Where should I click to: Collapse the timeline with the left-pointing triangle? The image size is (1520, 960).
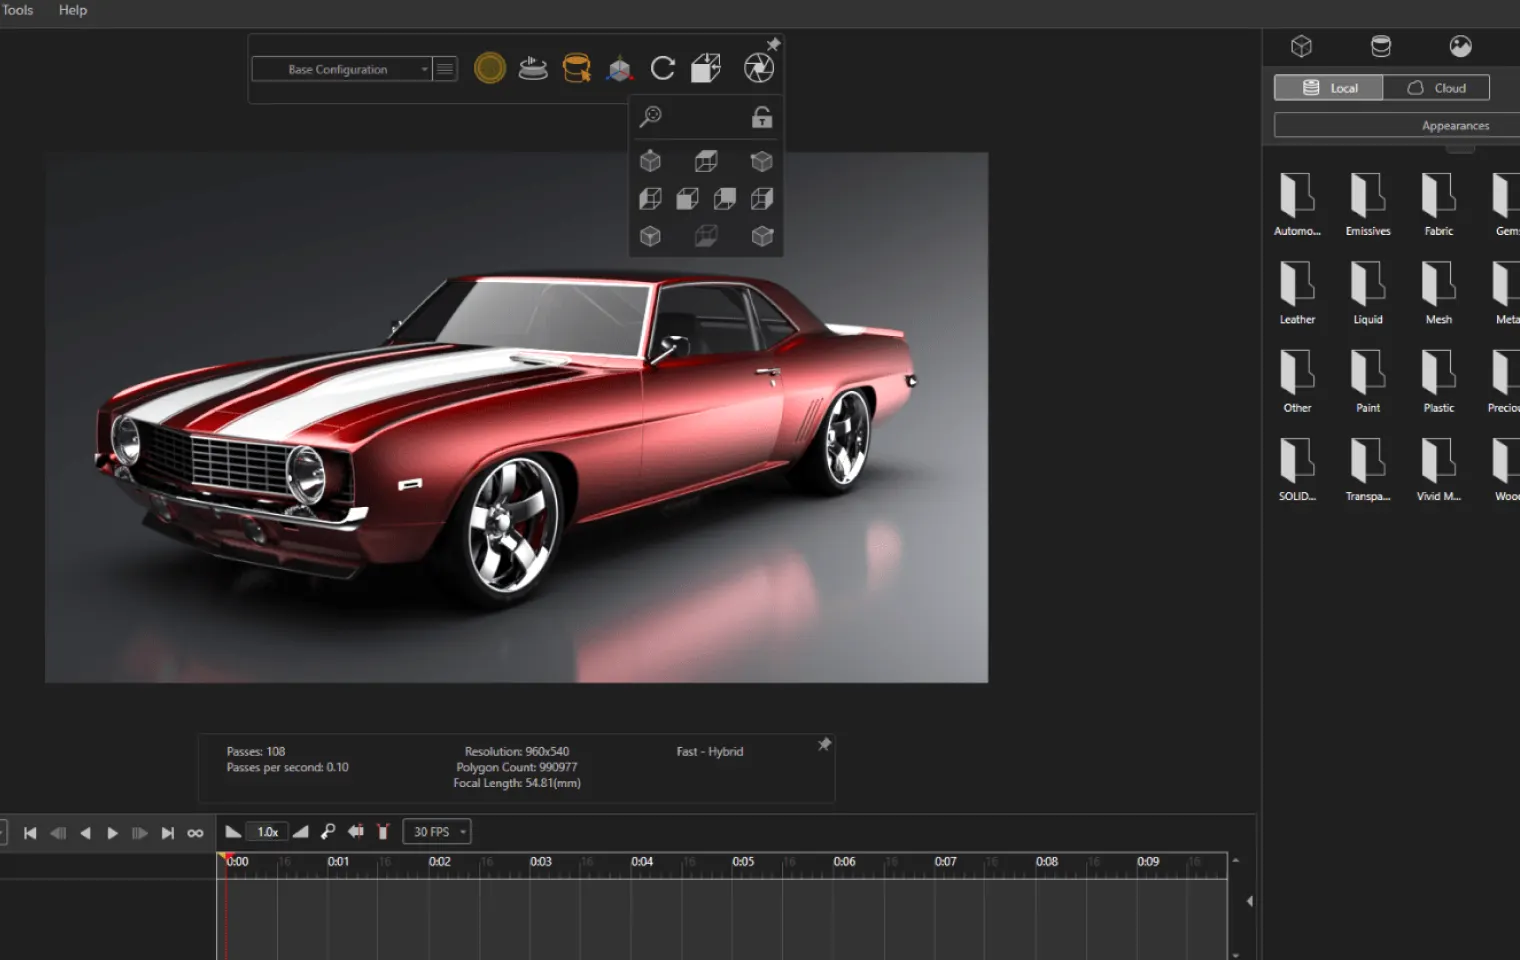1249,901
